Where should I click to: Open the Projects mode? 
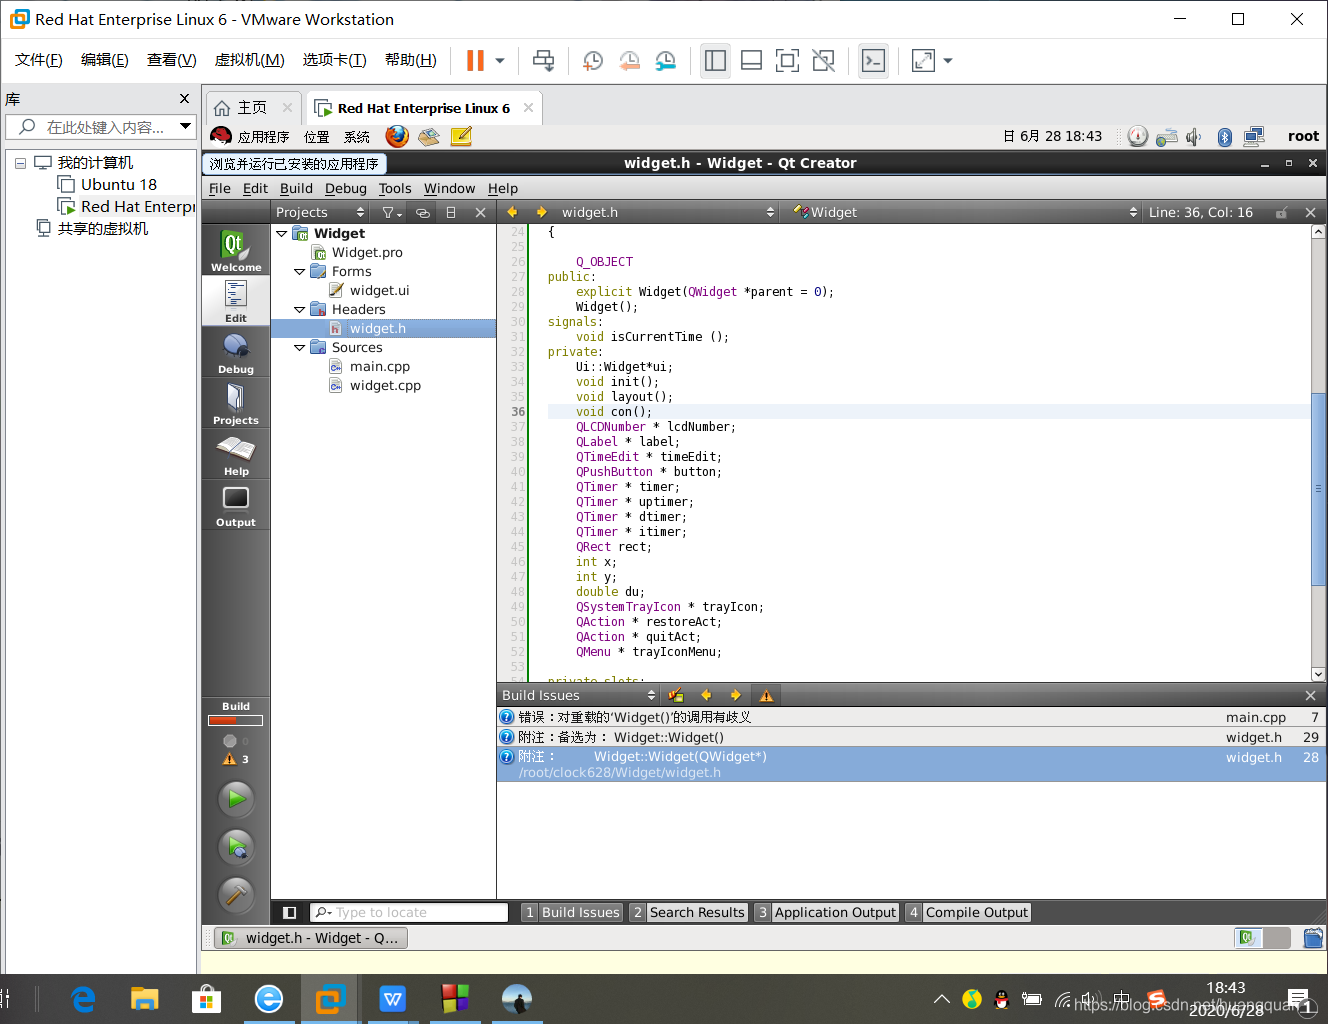point(236,403)
